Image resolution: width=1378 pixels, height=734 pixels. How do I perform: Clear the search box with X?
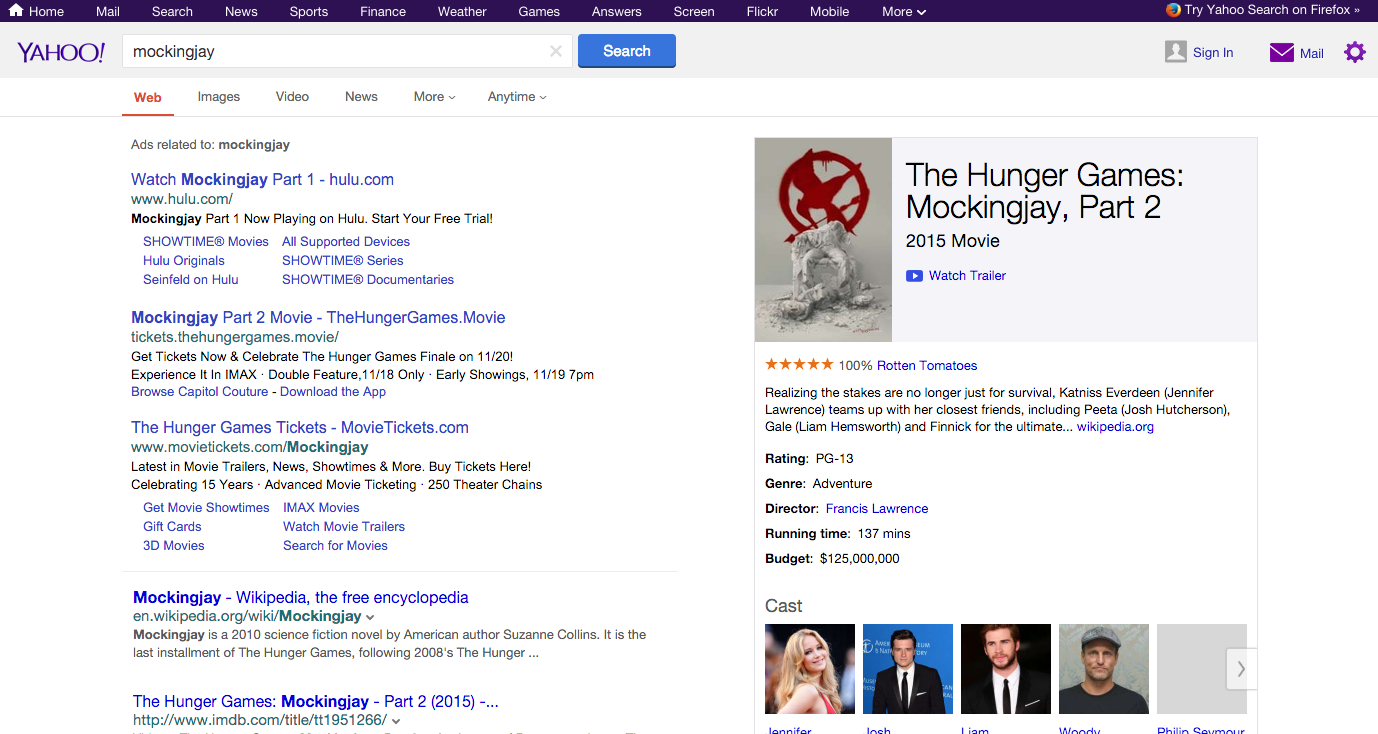coord(556,51)
